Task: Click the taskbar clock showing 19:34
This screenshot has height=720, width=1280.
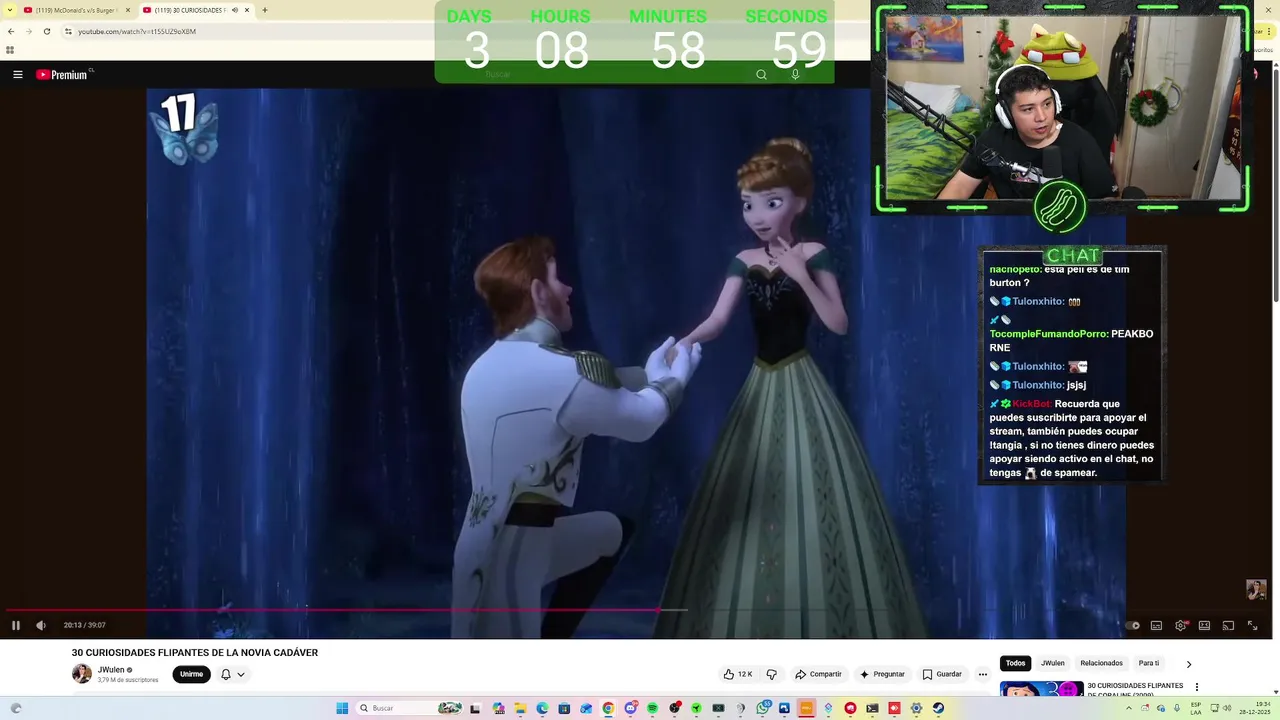Action: (x=1255, y=708)
